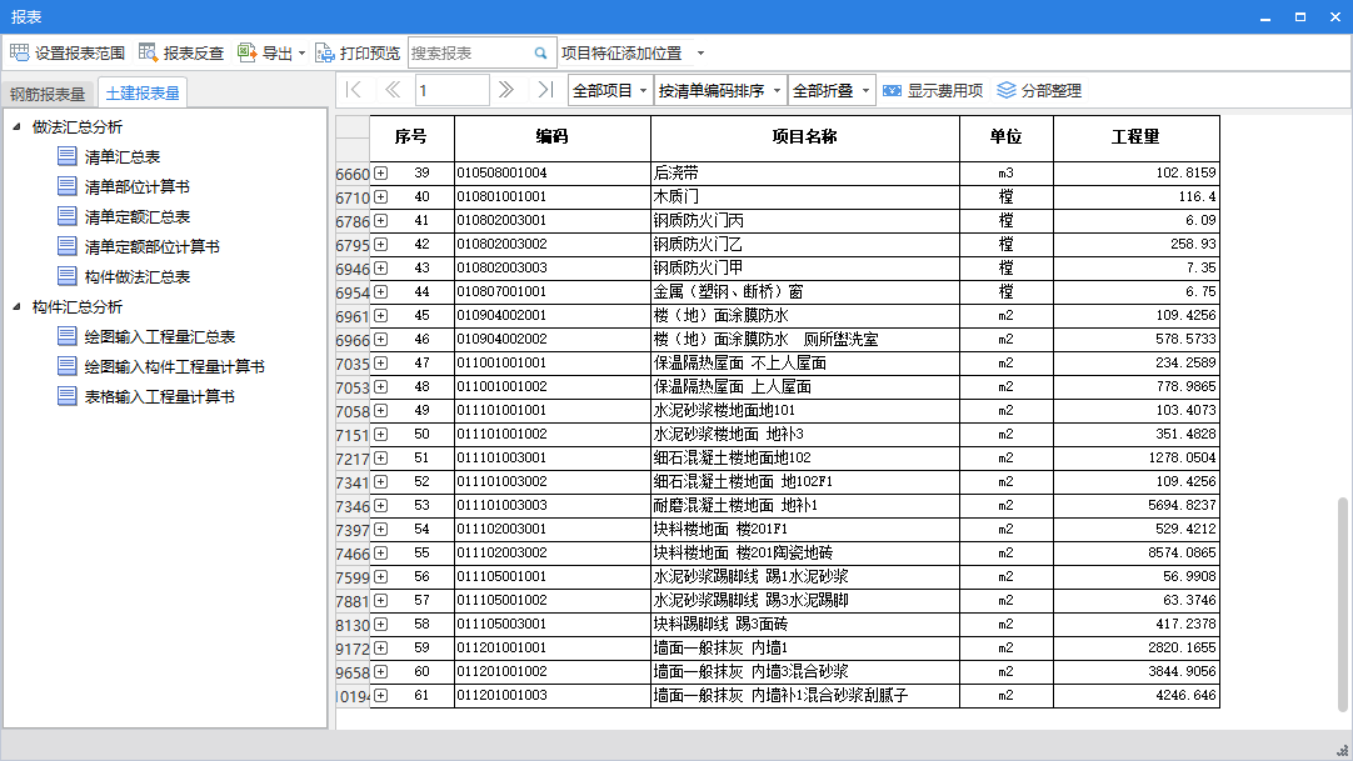Click the report icon beside 表格输入工程量计算书

(x=67, y=396)
